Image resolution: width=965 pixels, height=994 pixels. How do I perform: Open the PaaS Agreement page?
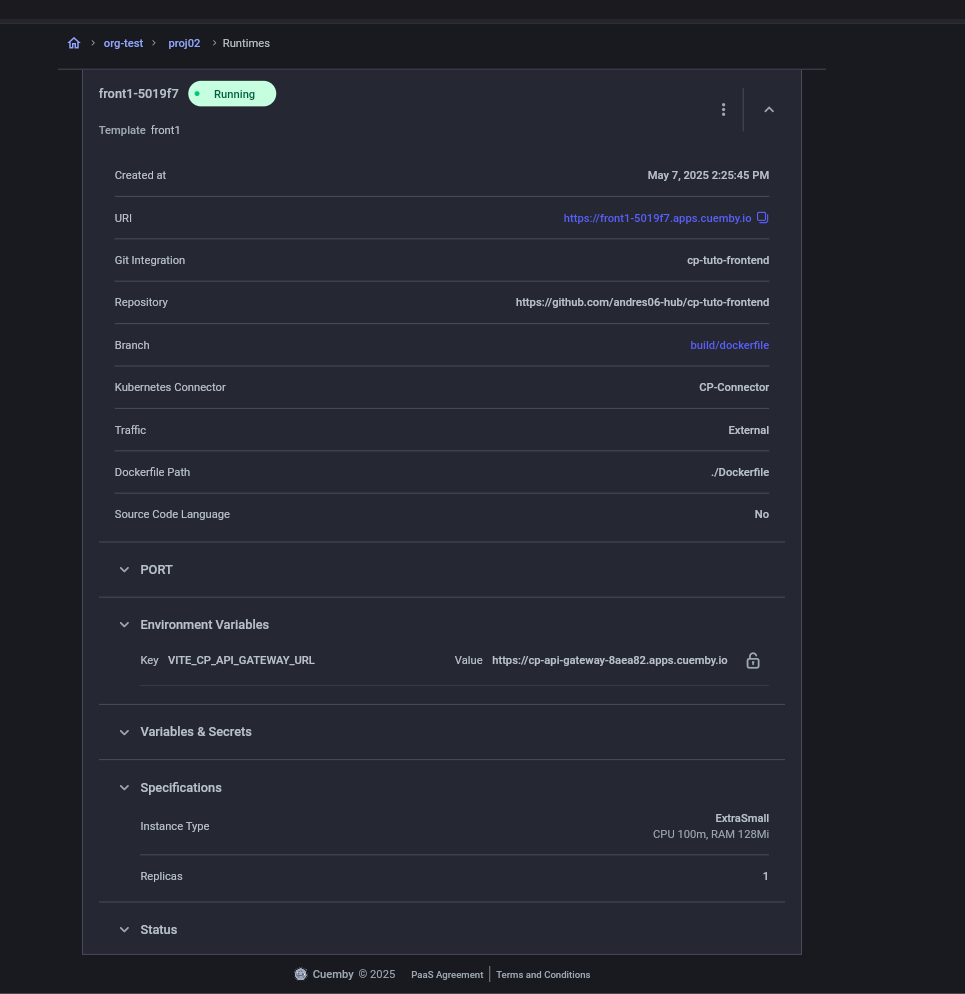447,974
